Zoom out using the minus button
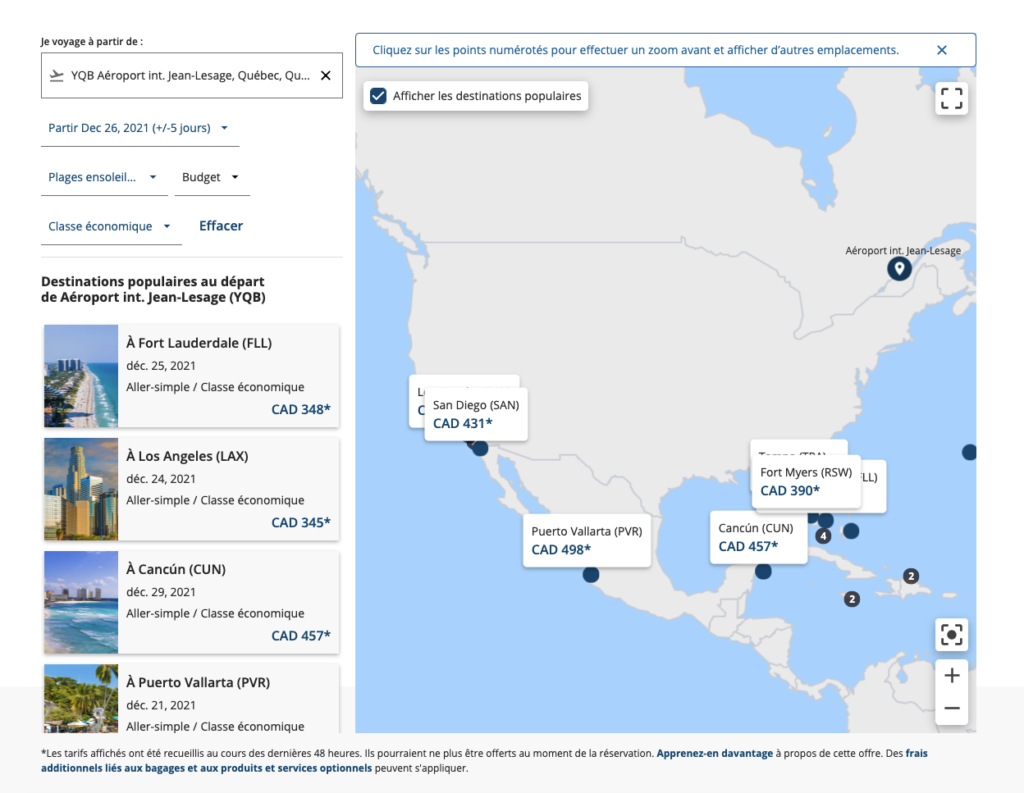1024x793 pixels. (x=951, y=708)
